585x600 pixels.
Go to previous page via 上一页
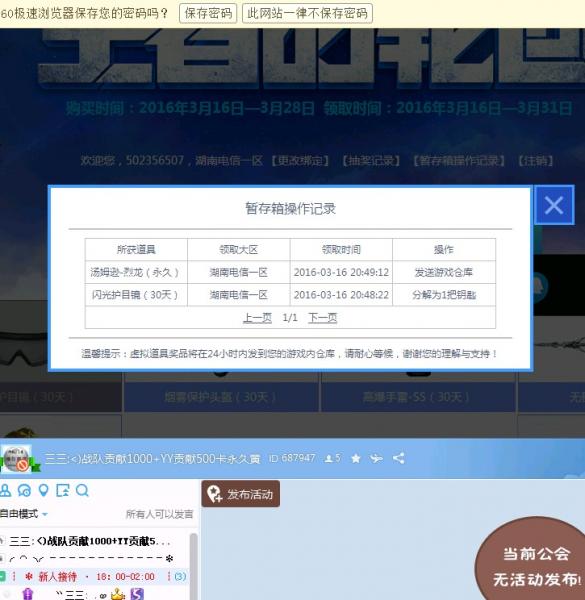tap(257, 318)
